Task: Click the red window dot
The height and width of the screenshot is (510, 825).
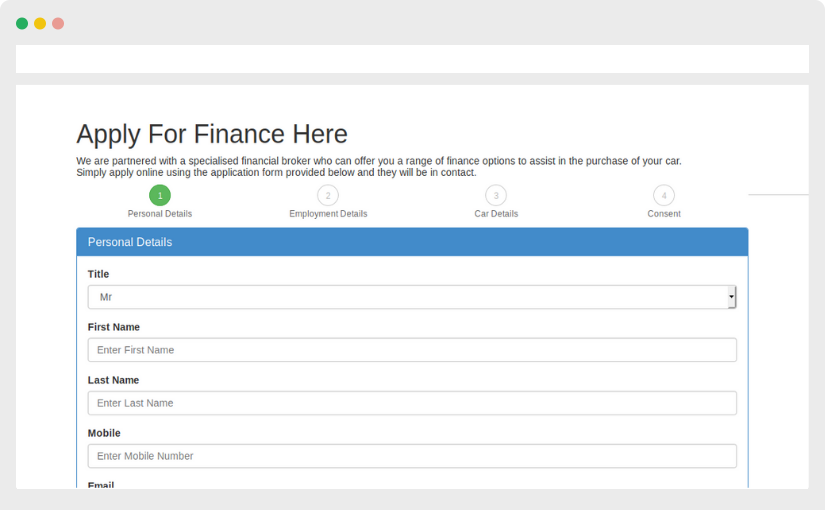Action: (x=58, y=23)
